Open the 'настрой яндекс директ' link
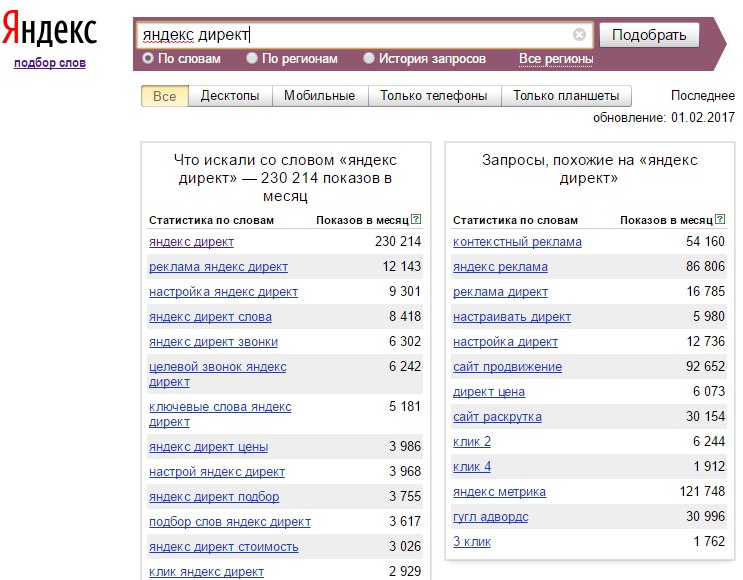The image size is (743, 580). point(217,472)
